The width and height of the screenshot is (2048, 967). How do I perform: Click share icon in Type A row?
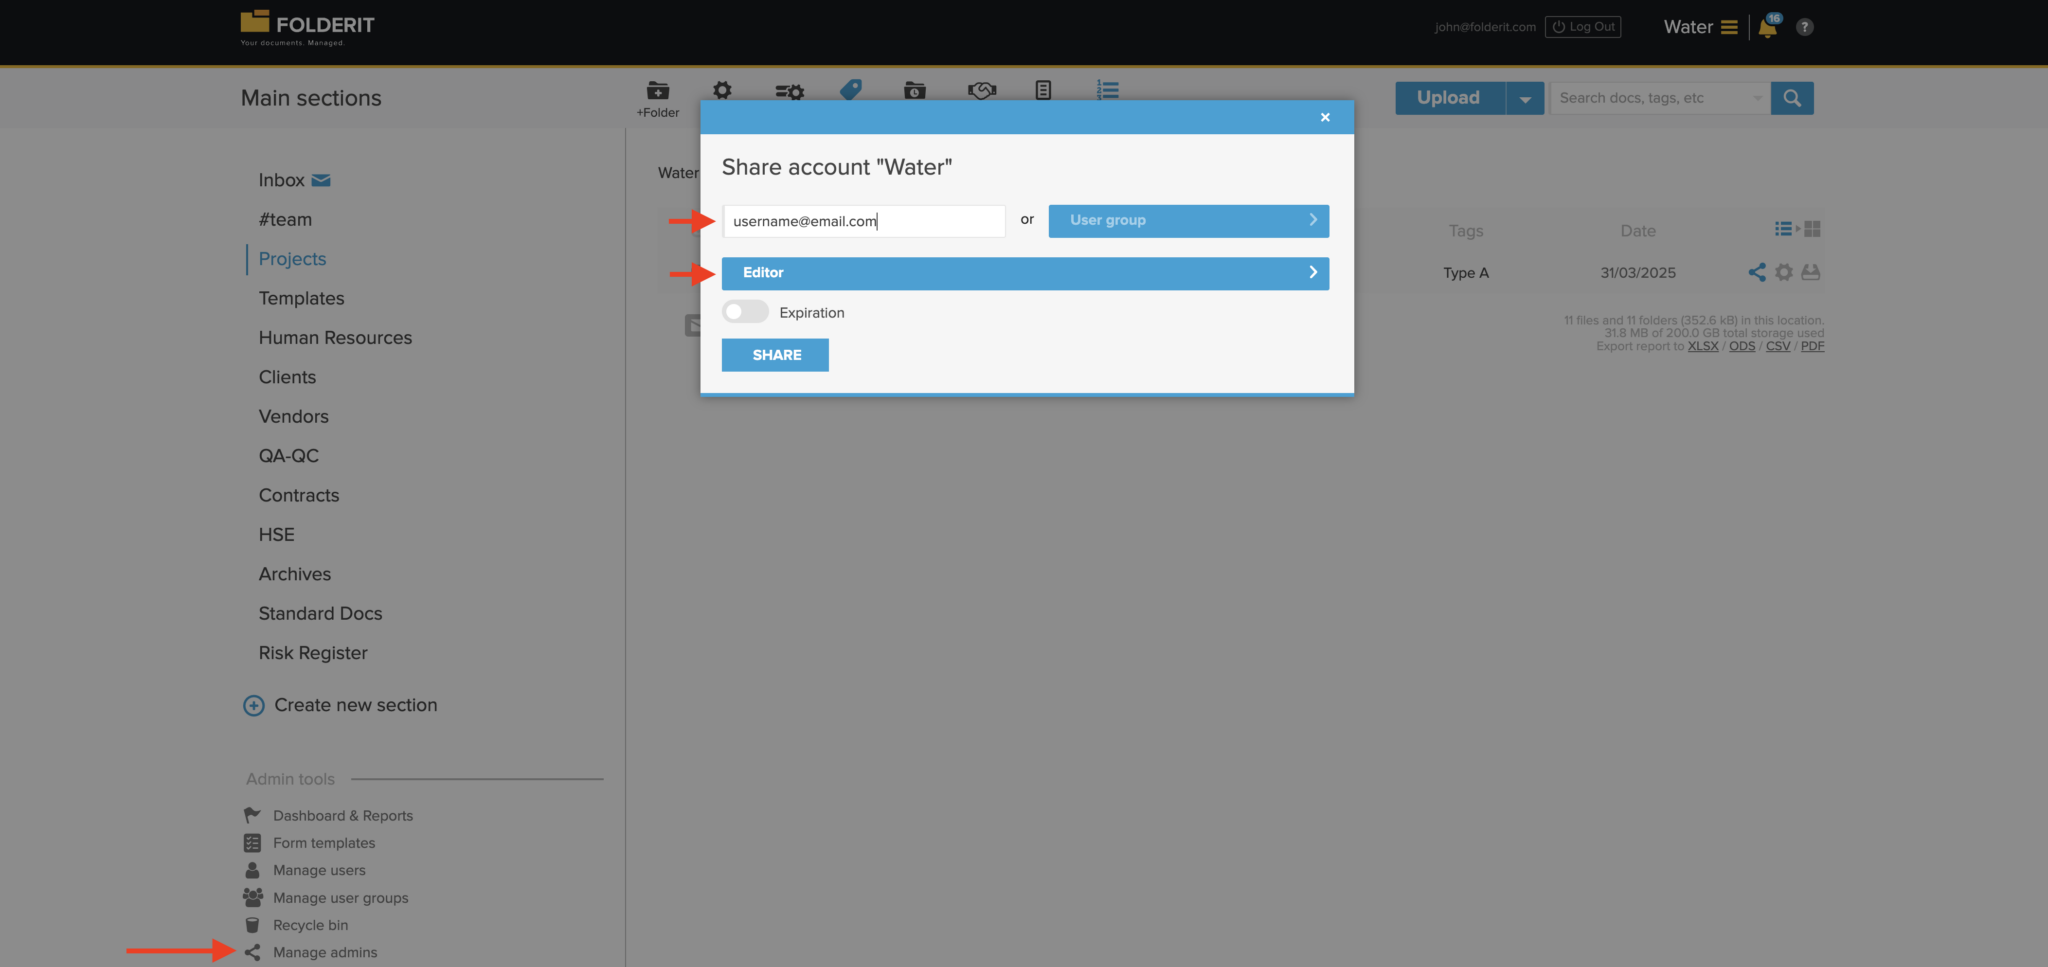coord(1757,272)
